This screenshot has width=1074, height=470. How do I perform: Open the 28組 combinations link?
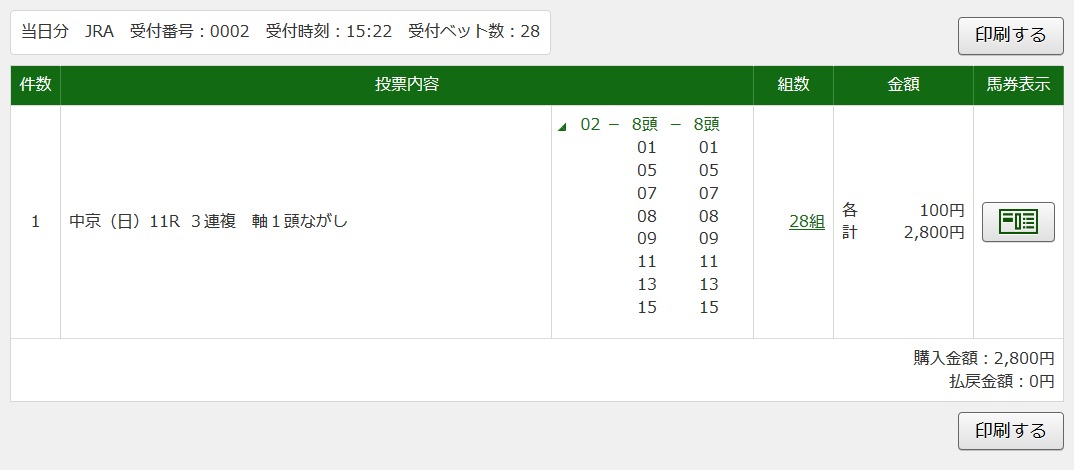(806, 222)
